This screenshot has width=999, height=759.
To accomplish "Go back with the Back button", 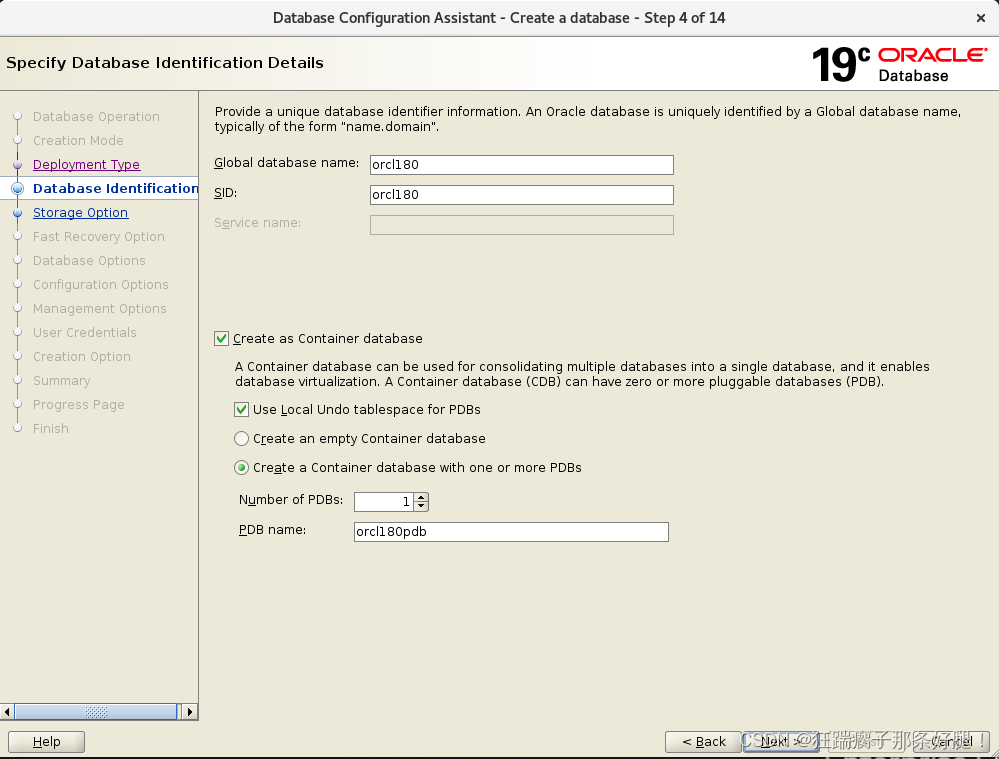I will [703, 742].
